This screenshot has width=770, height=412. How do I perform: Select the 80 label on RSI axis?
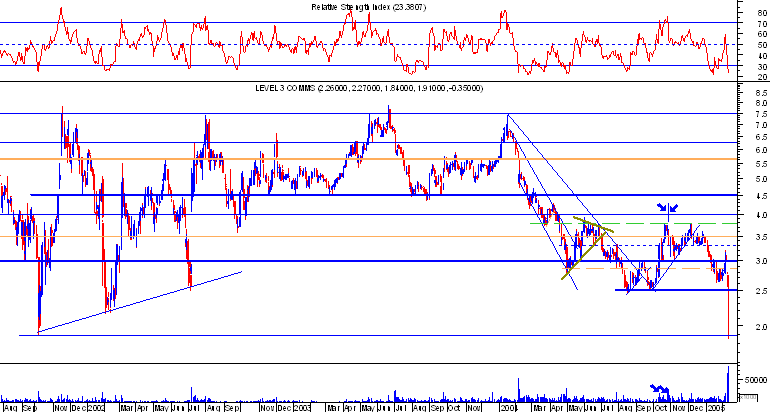[762, 14]
